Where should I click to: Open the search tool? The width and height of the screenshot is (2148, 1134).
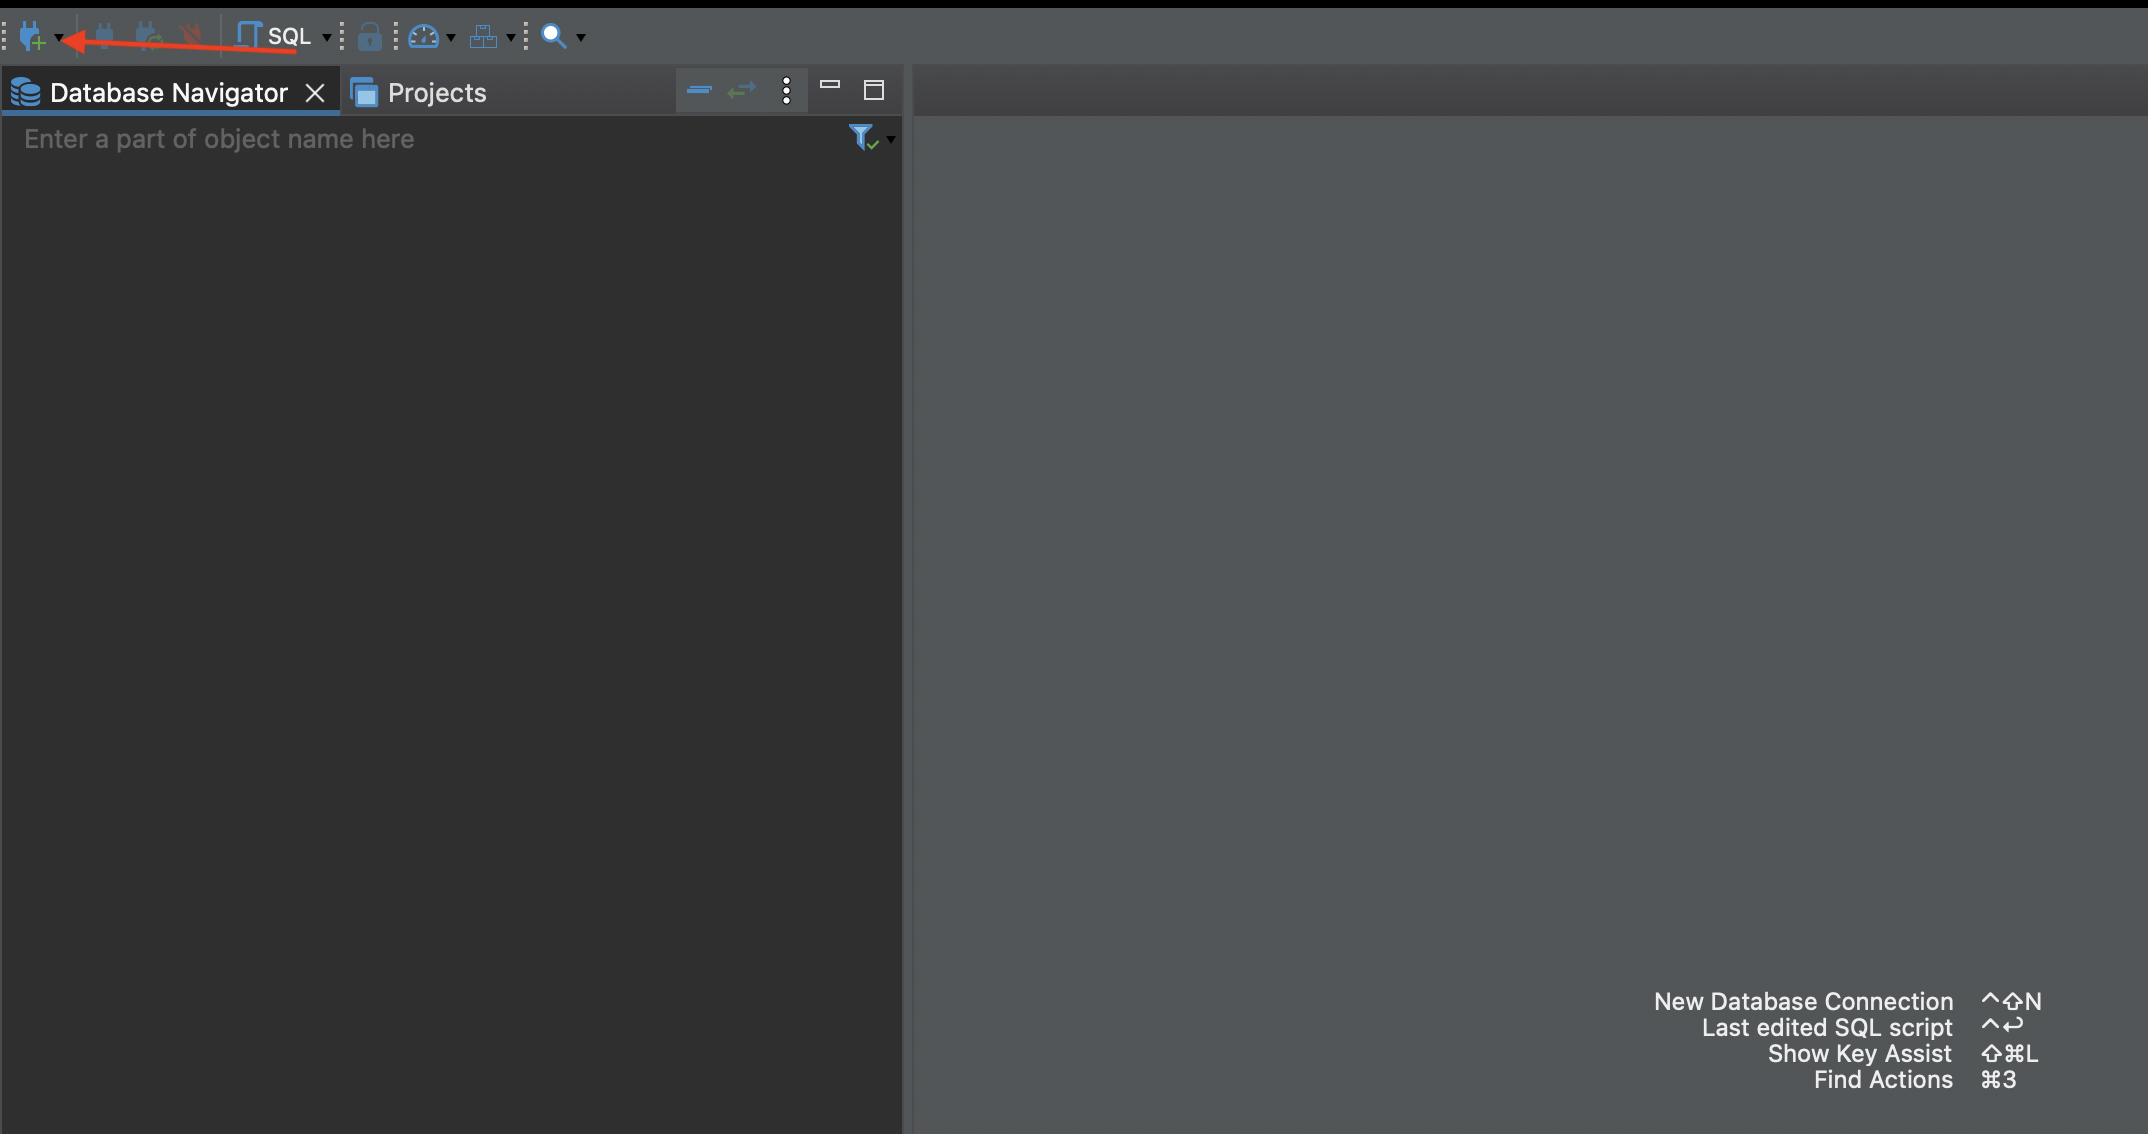pyautogui.click(x=554, y=36)
